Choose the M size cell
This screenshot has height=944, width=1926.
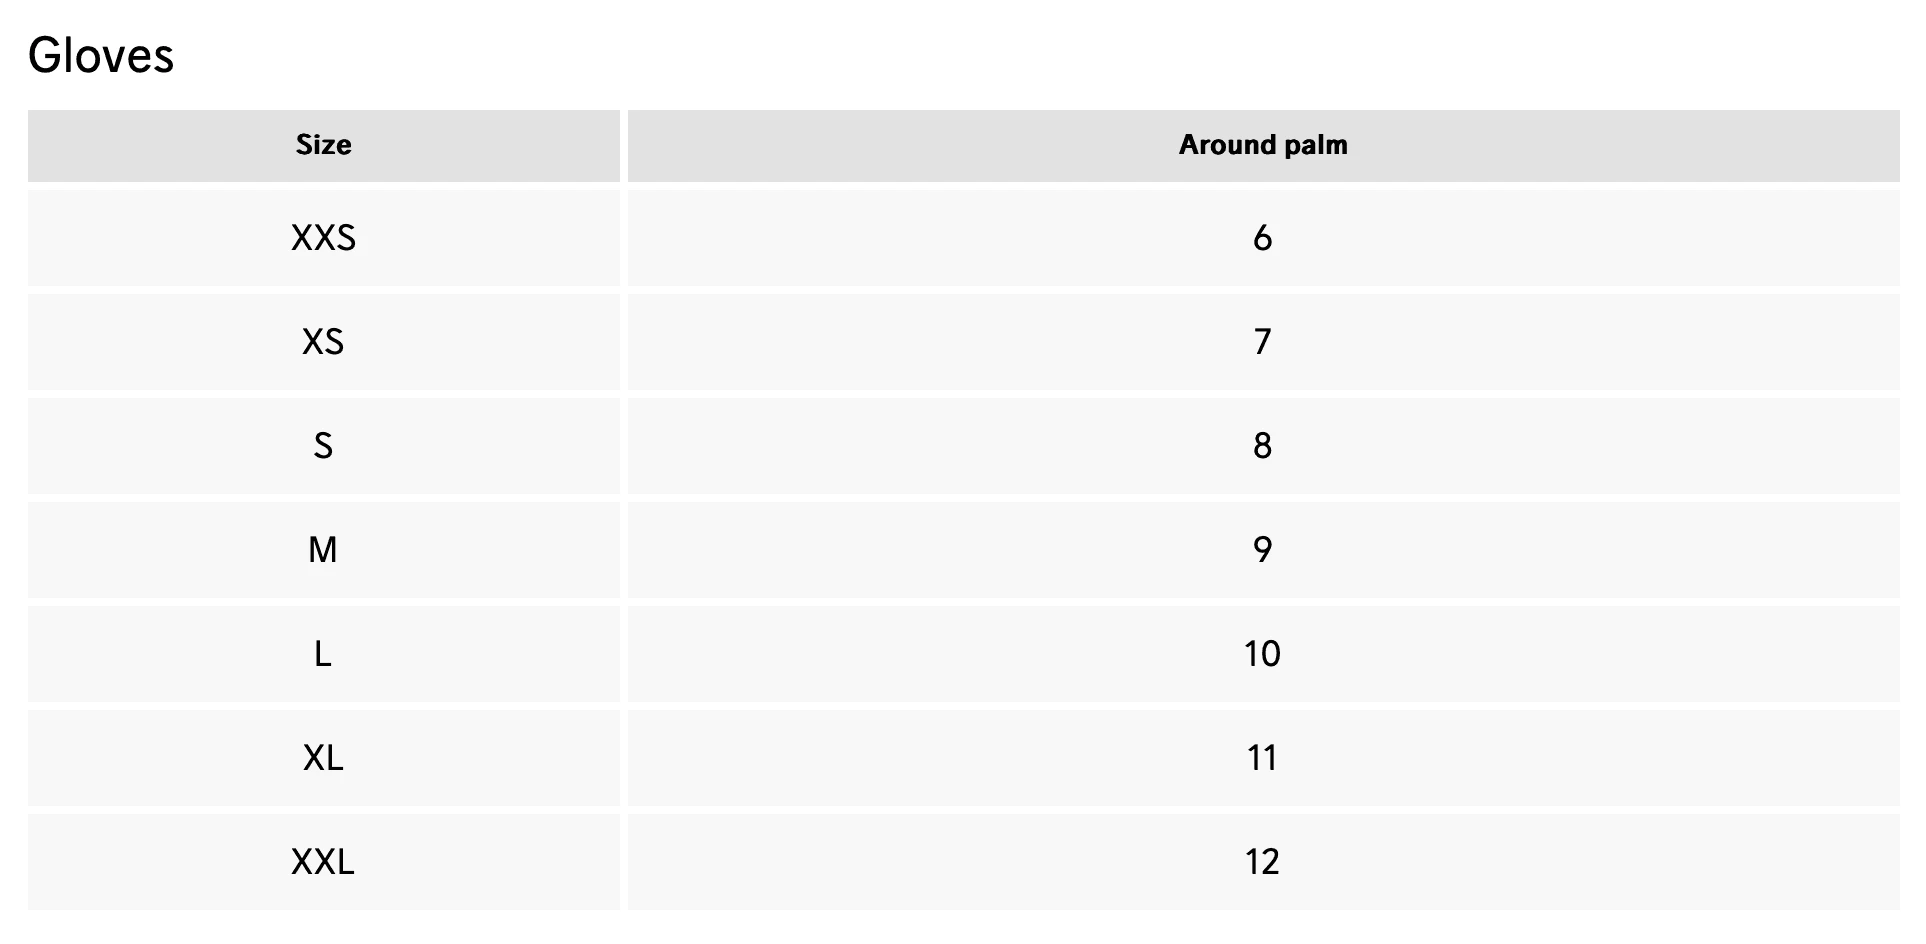323,550
